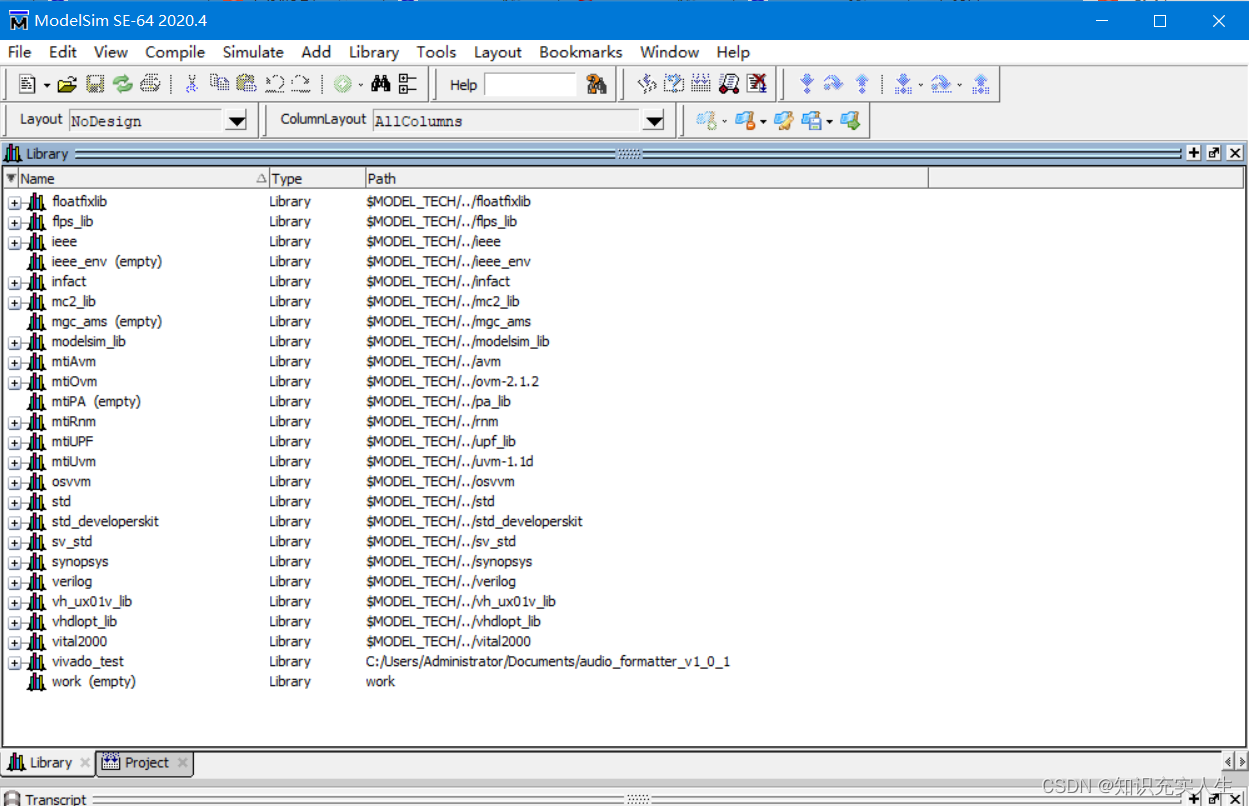Expand the floatfixlib library node
Screen dimensions: 1249x806
pyautogui.click(x=15, y=202)
